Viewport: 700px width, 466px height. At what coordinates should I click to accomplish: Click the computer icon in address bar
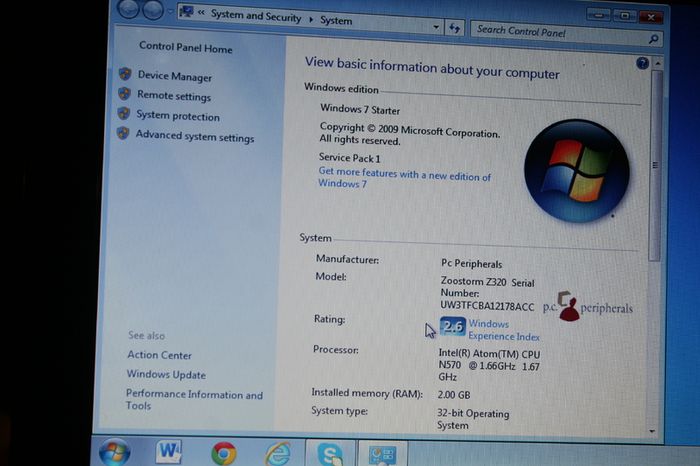(186, 11)
